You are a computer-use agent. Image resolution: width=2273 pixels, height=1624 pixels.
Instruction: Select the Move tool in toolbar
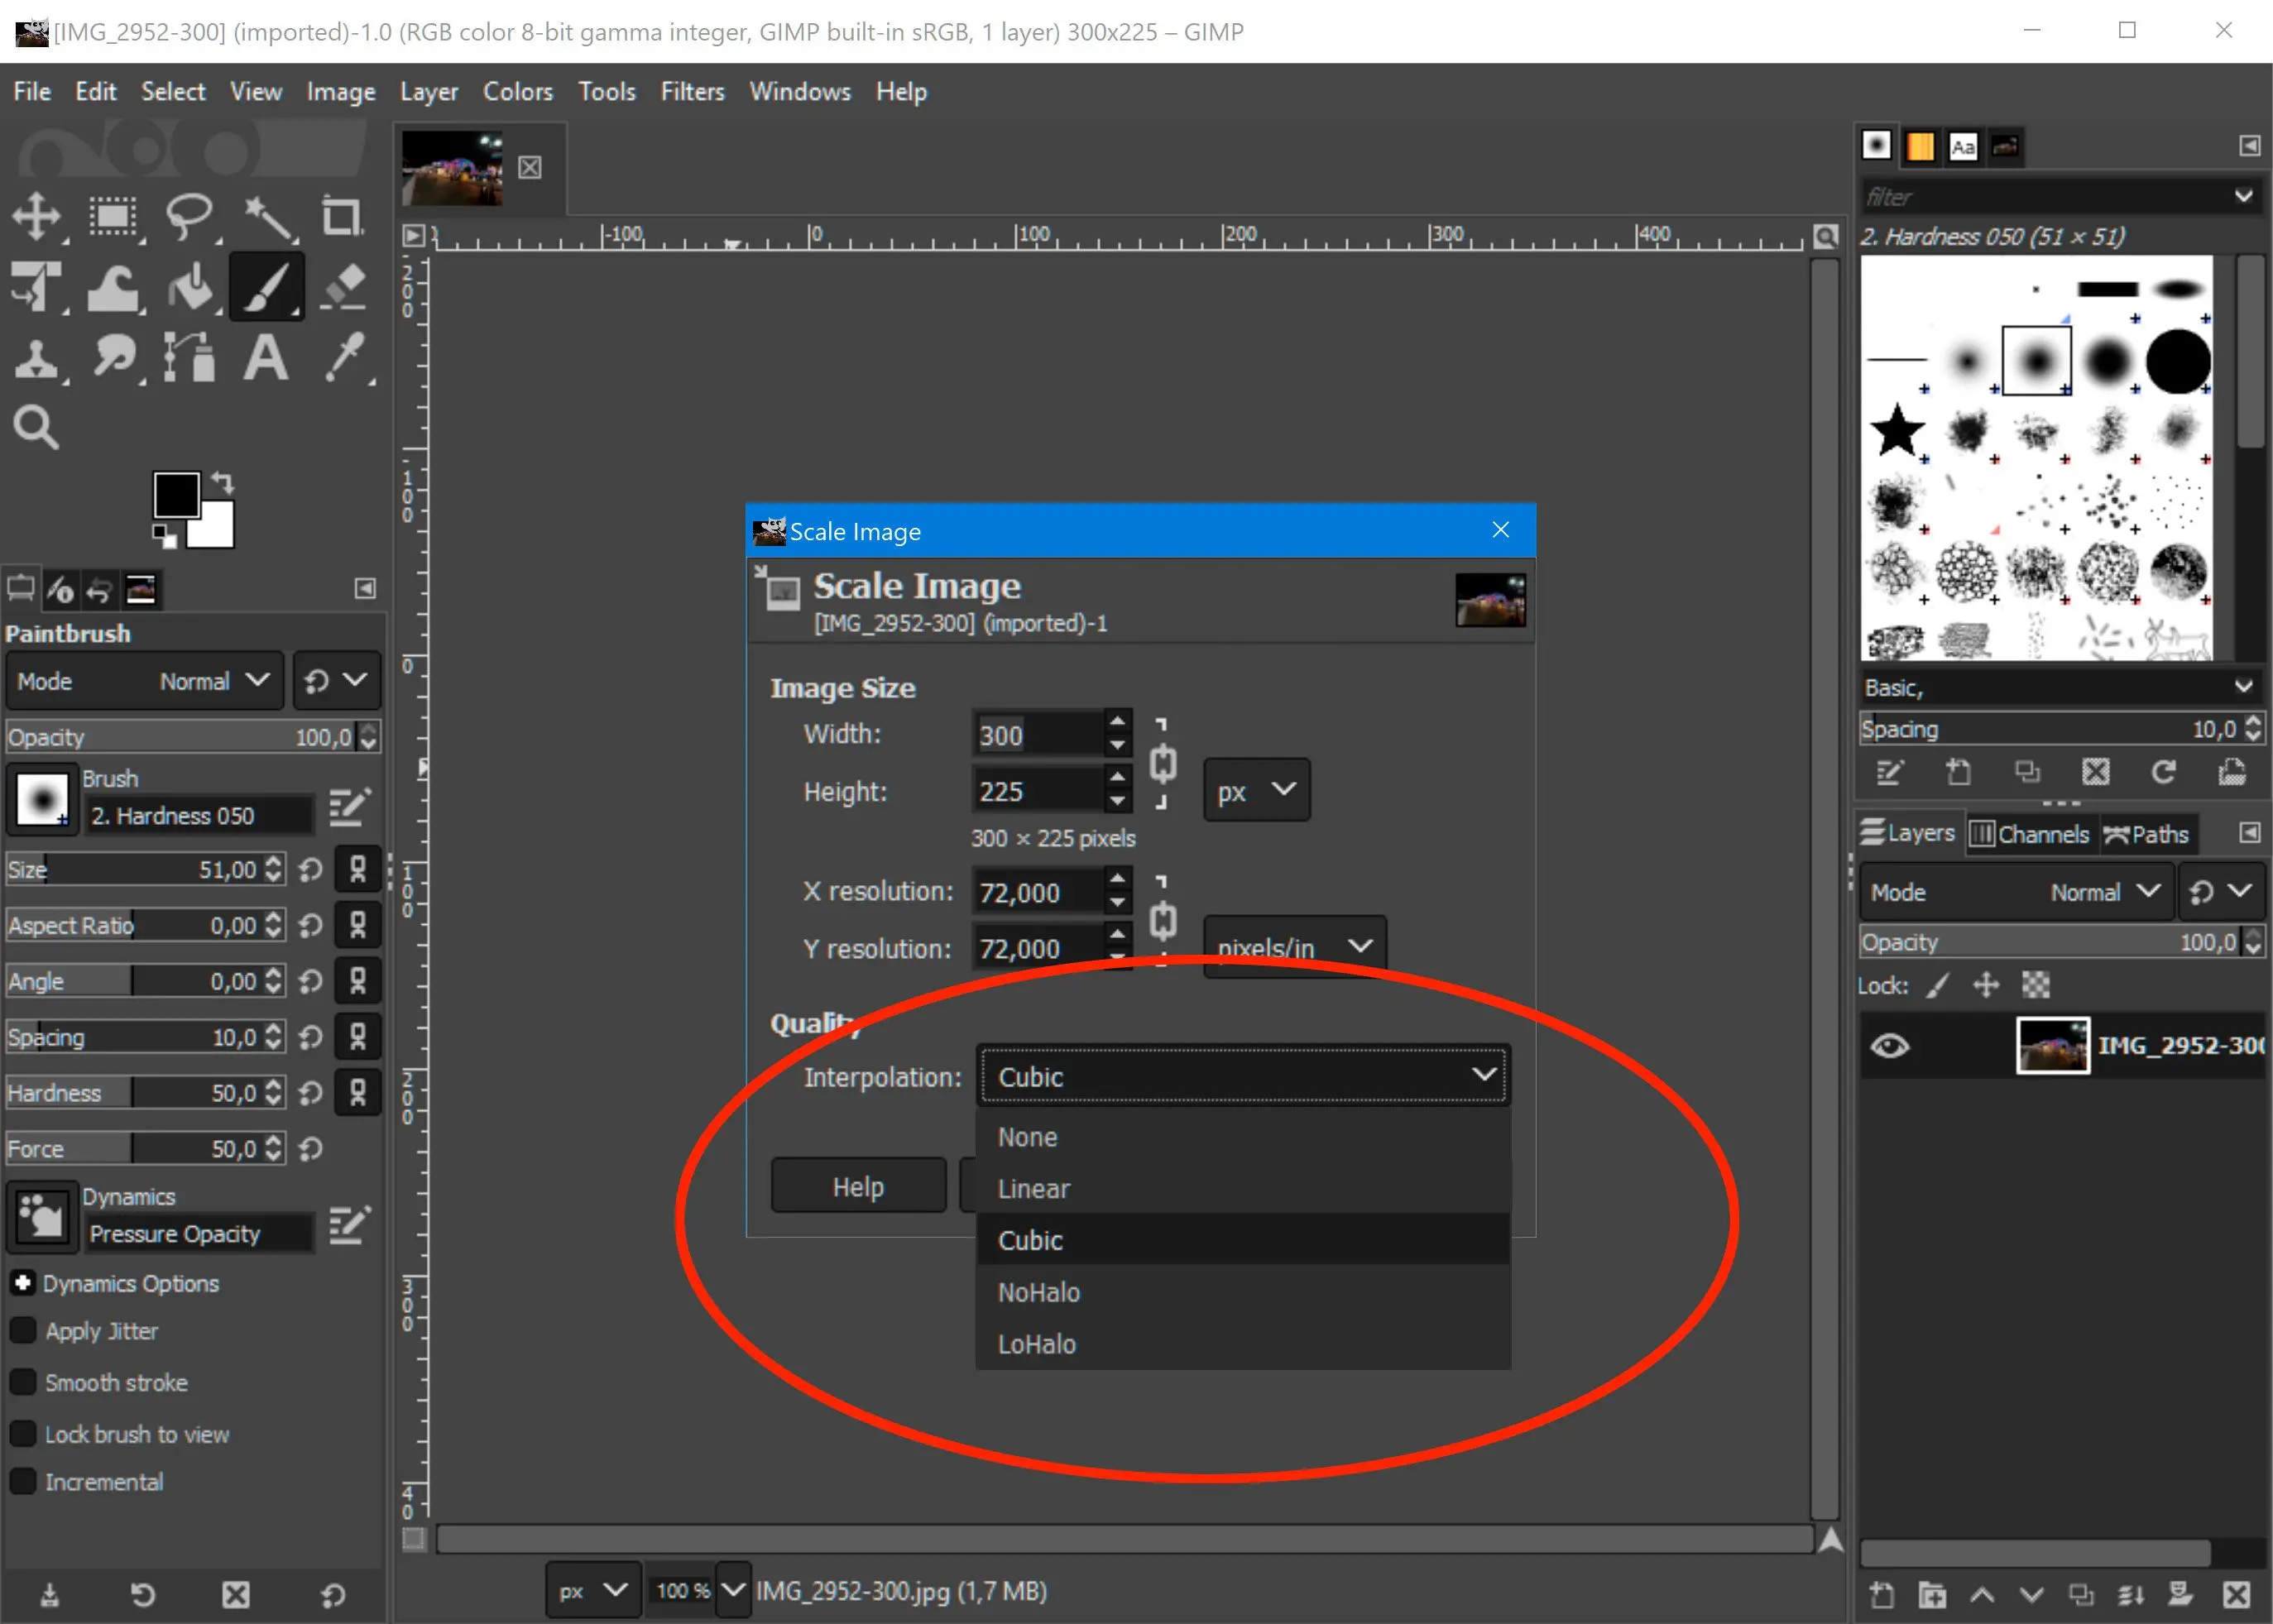39,216
